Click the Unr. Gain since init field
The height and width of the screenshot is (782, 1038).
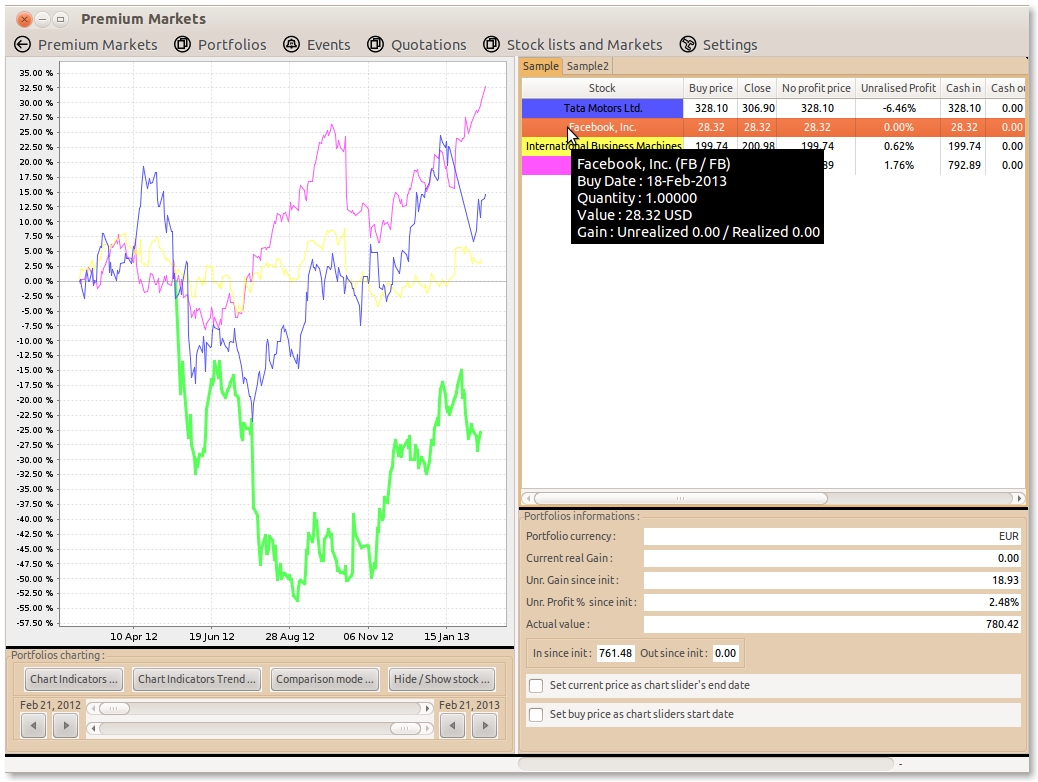832,580
